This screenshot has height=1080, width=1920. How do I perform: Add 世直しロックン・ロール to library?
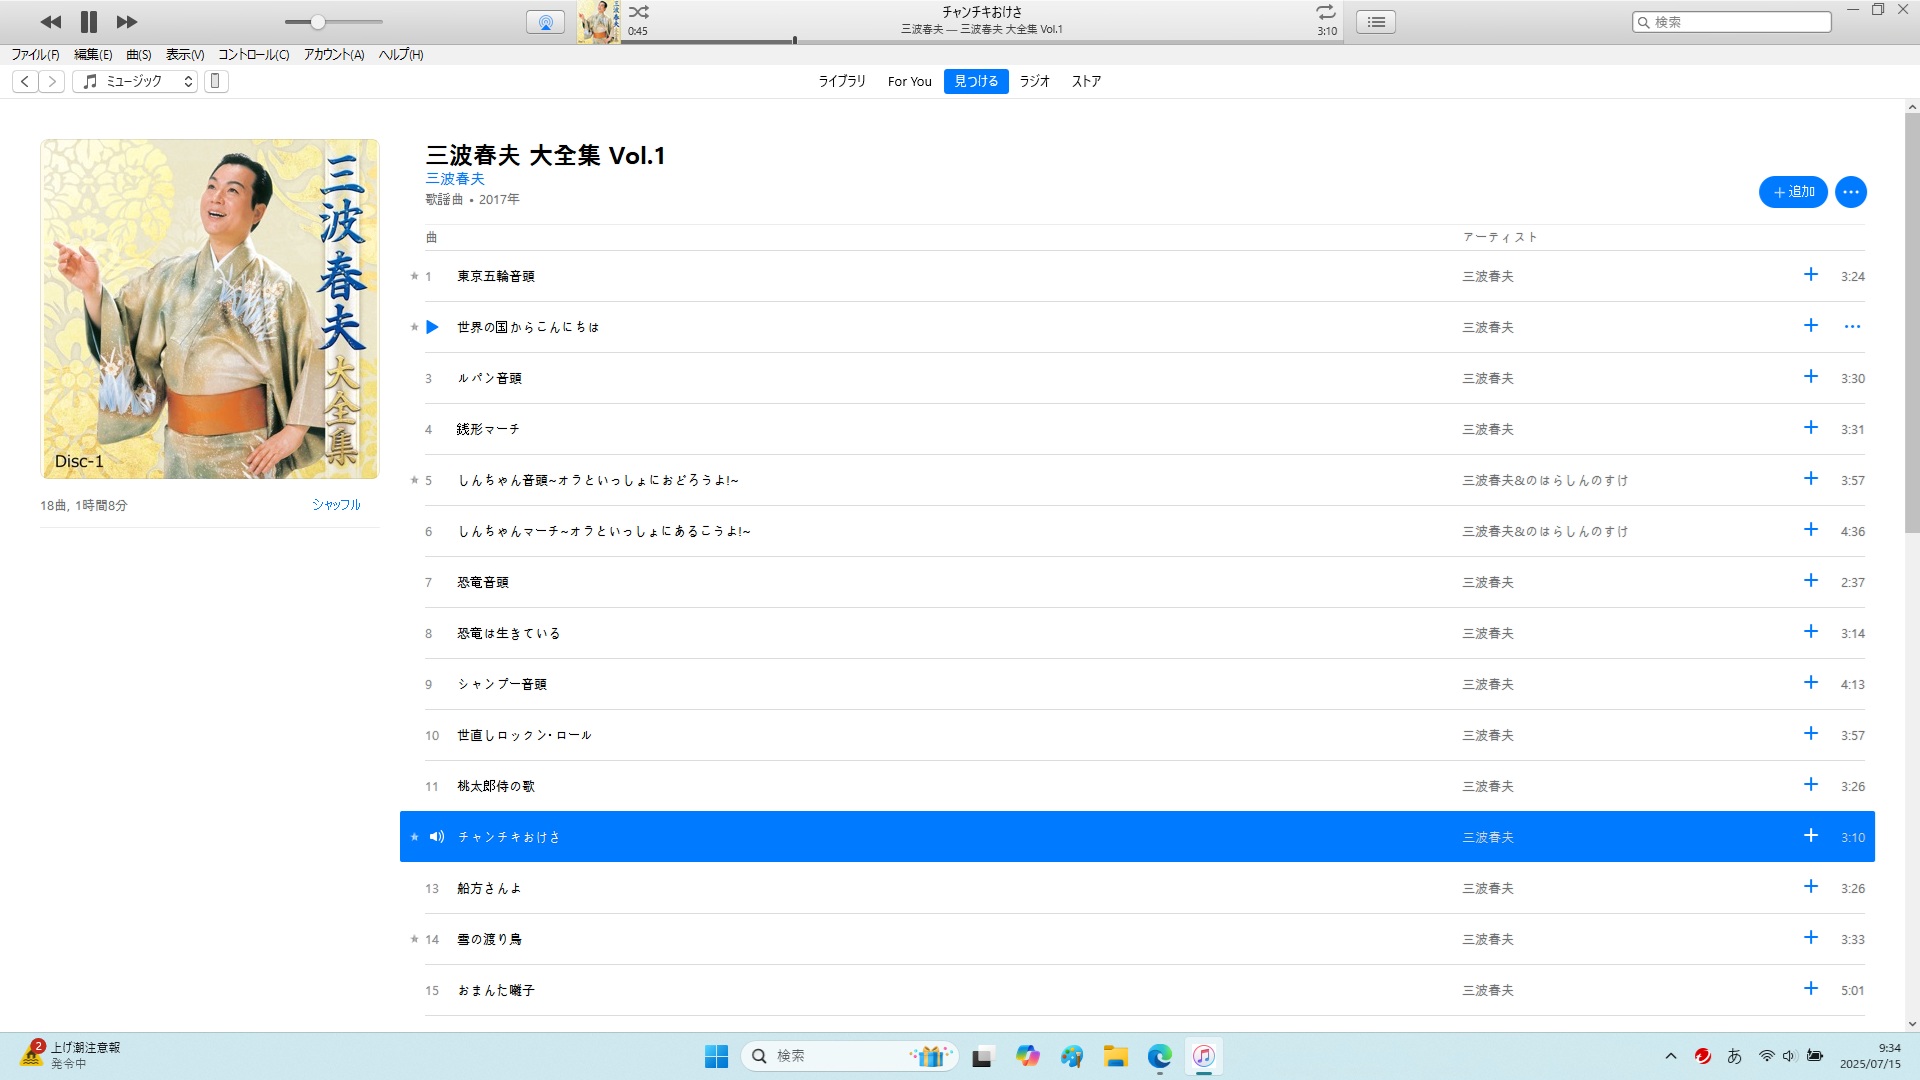click(x=1811, y=734)
